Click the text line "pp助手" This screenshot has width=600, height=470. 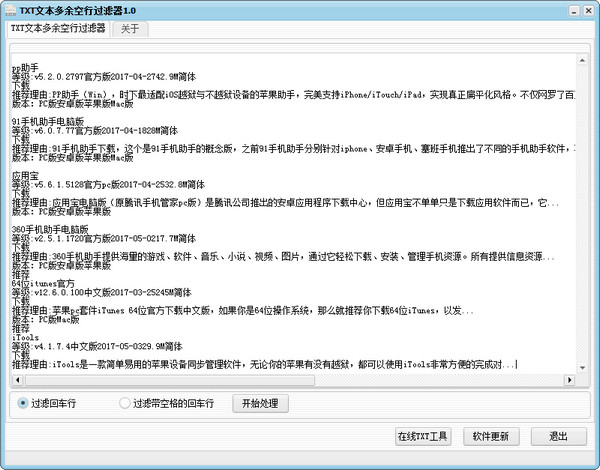pos(25,68)
